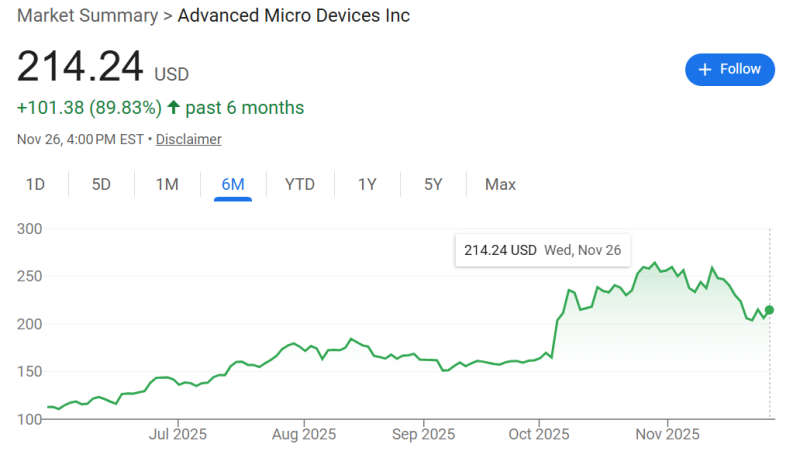Screen dimensions: 800x451
Task: Switch to the 5Y chart range
Action: pyautogui.click(x=433, y=184)
